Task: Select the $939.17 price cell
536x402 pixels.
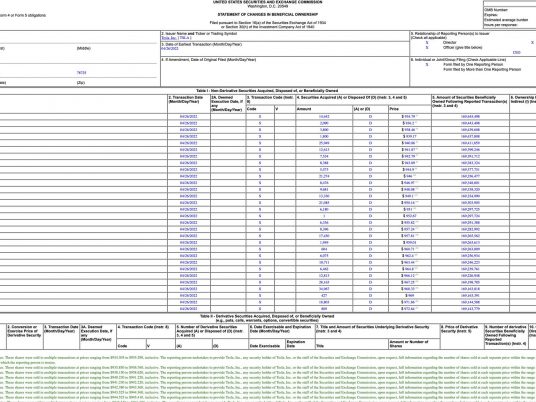Action: coord(410,136)
